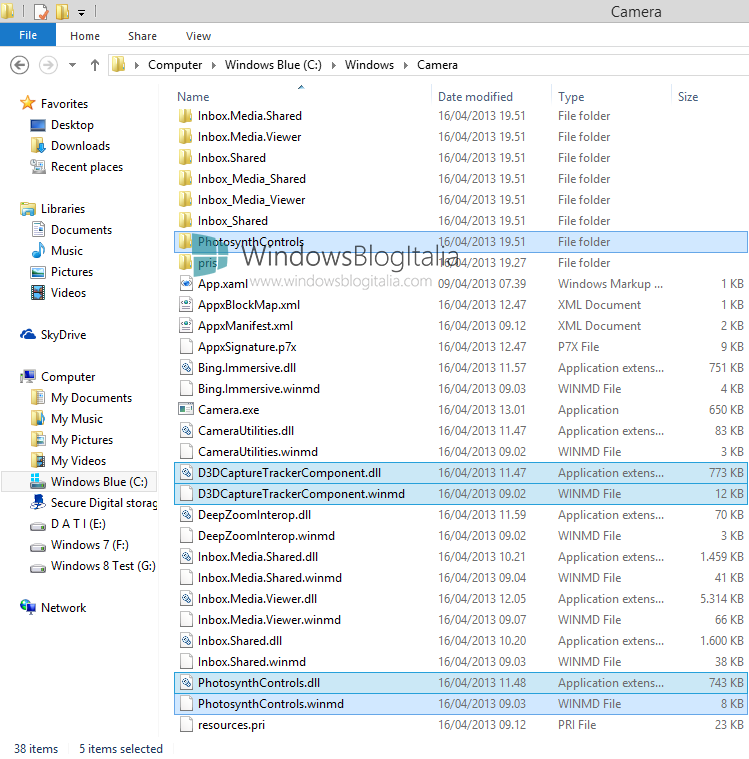Select the resources.pri file
Viewport: 749px width, 759px height.
tap(231, 725)
